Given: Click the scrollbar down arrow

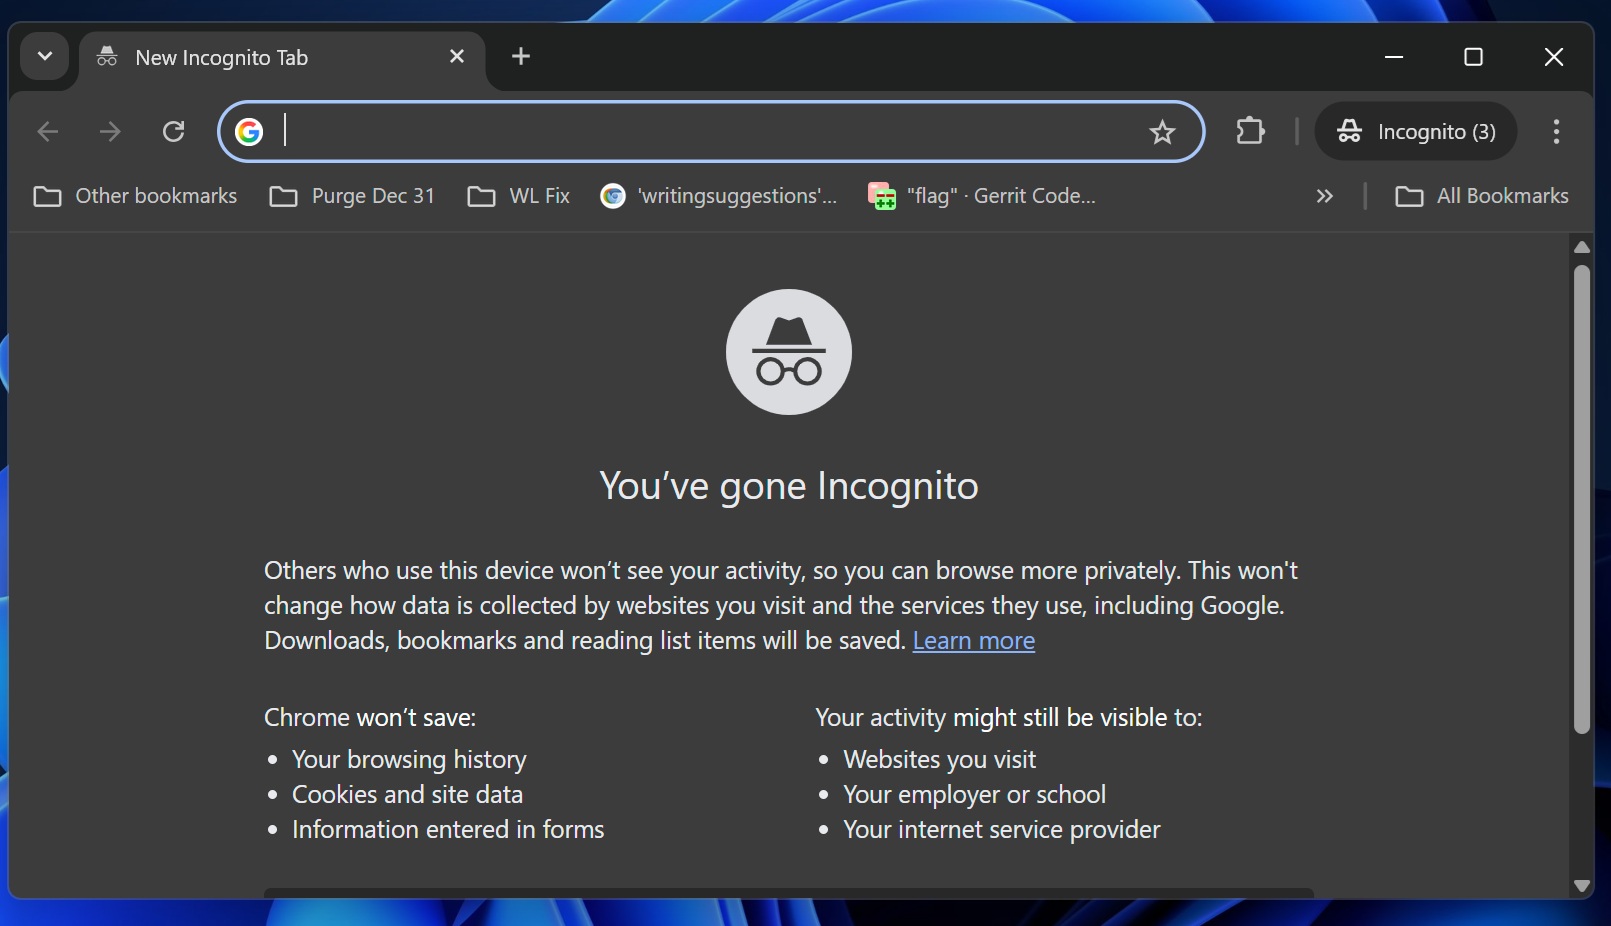Looking at the screenshot, I should 1581,886.
